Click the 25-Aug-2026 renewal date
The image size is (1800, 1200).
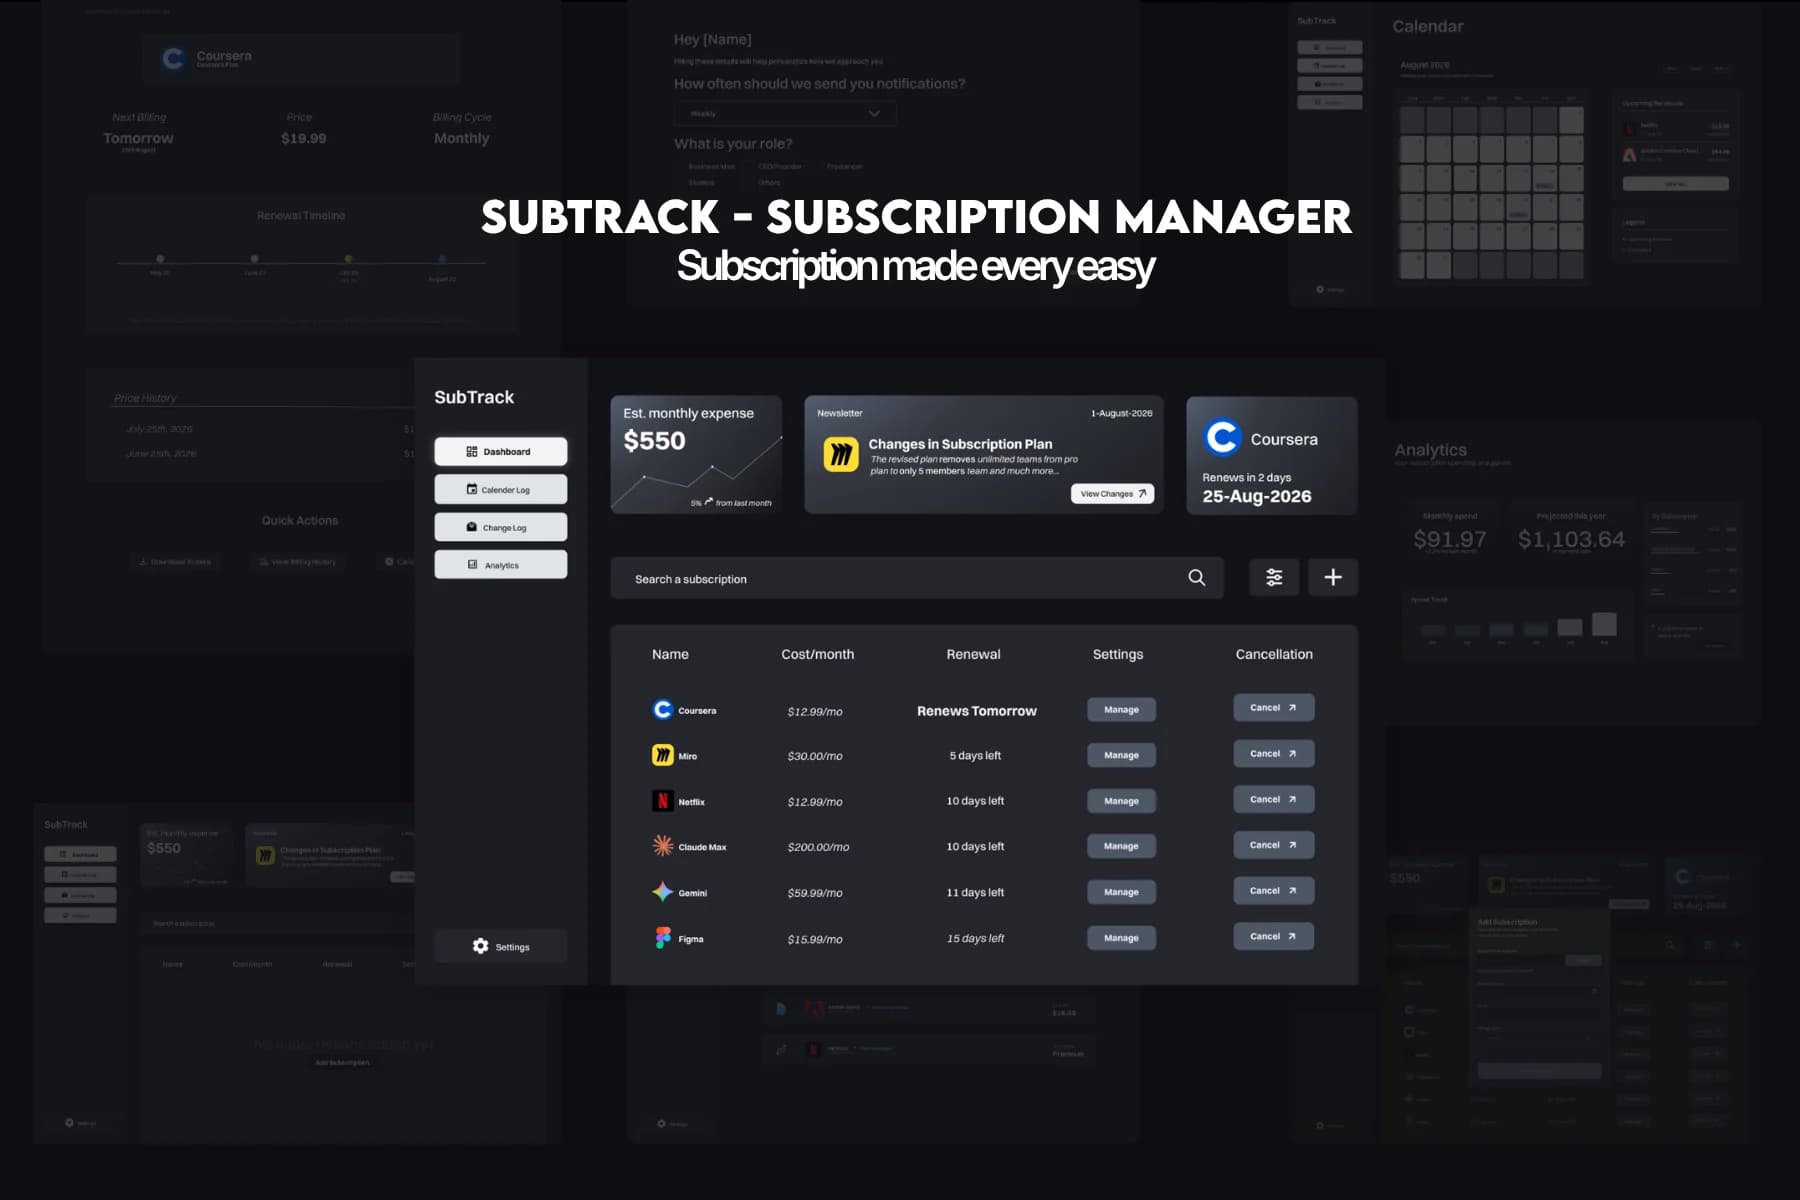[x=1256, y=496]
